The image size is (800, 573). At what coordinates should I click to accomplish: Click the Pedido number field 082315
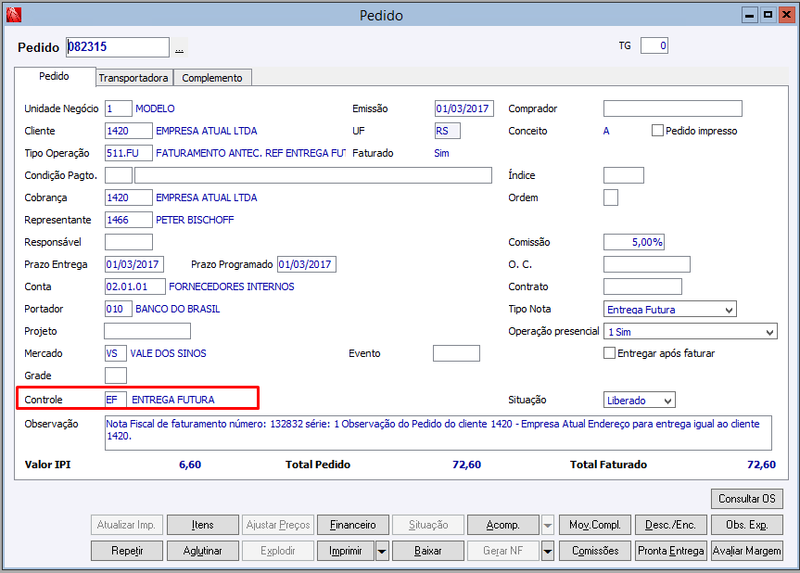tap(118, 47)
